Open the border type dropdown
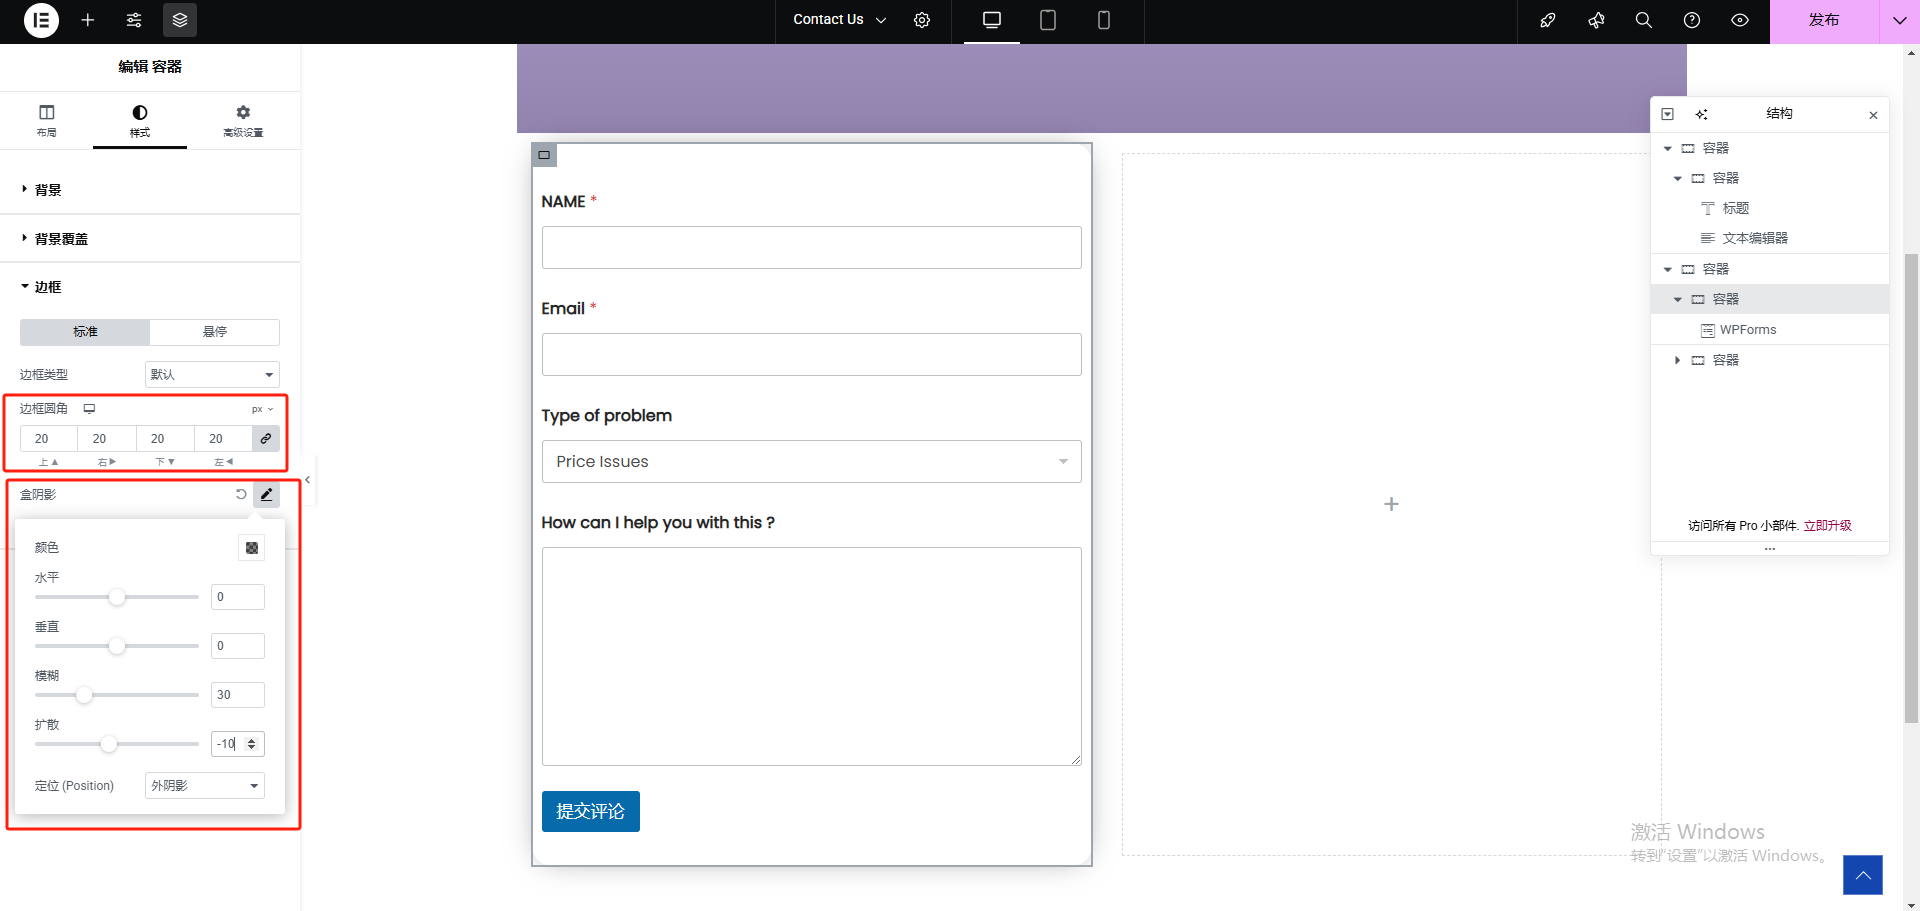This screenshot has height=911, width=1920. 212,374
